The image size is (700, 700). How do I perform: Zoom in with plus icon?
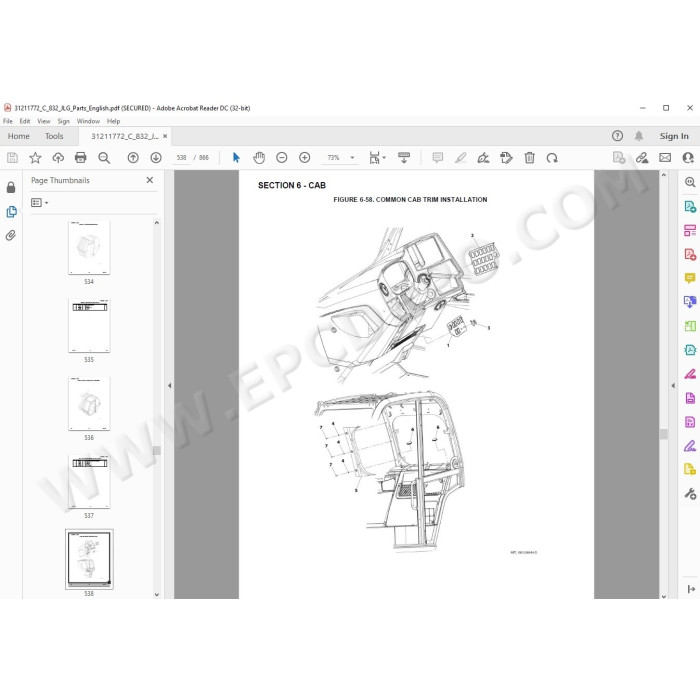coord(304,158)
